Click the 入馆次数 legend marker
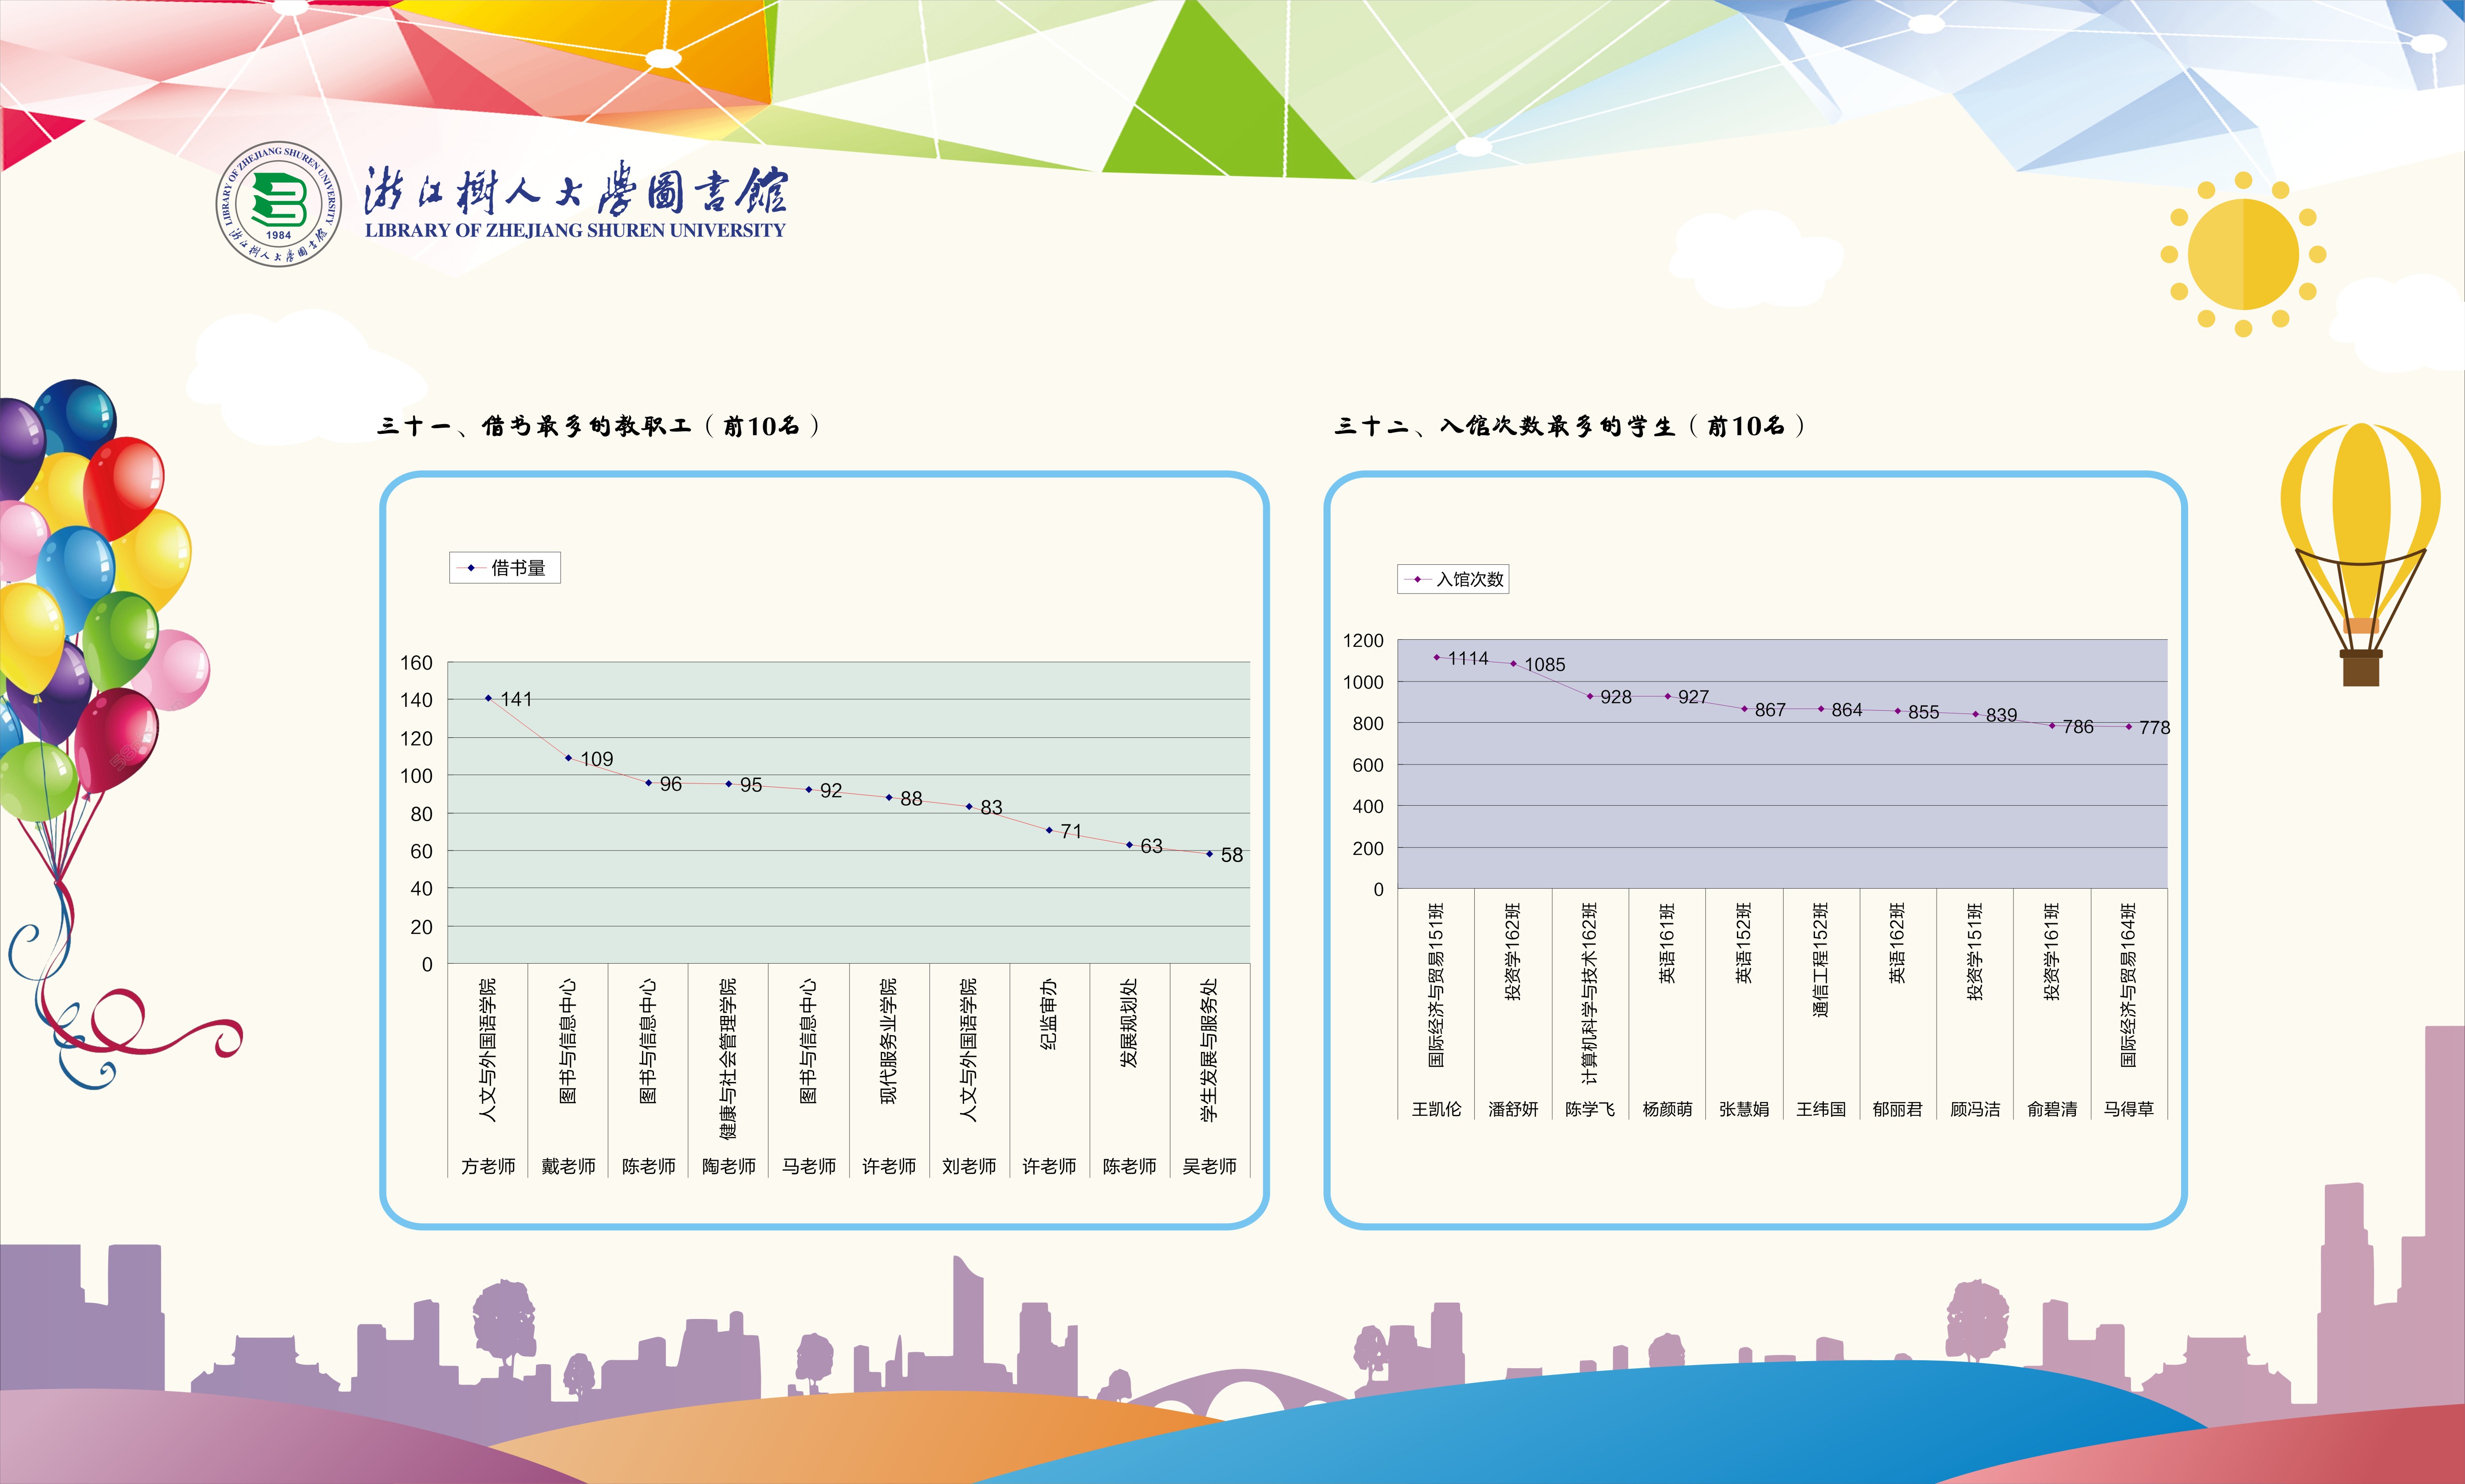Screen dimensions: 2465x1484 pos(1417,579)
